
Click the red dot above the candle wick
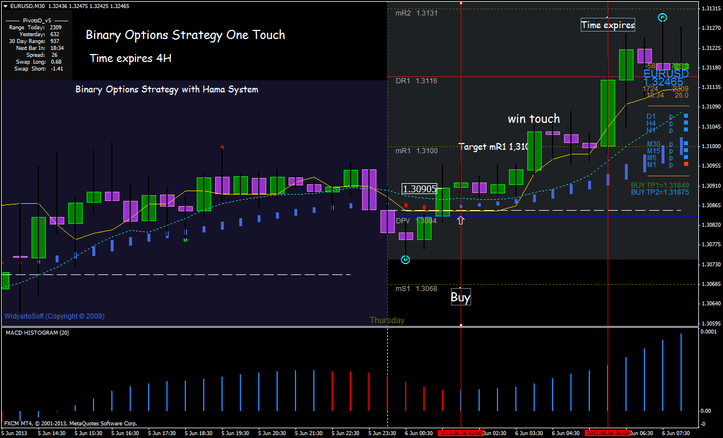(x=222, y=148)
